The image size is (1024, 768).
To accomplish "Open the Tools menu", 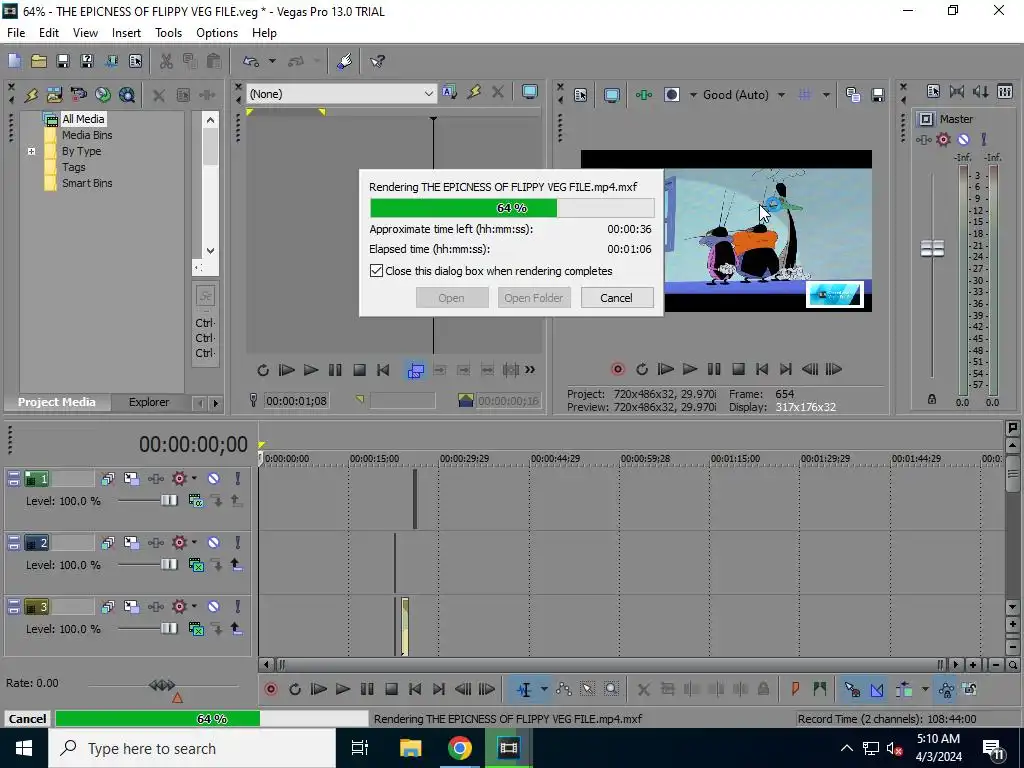I will [x=168, y=33].
